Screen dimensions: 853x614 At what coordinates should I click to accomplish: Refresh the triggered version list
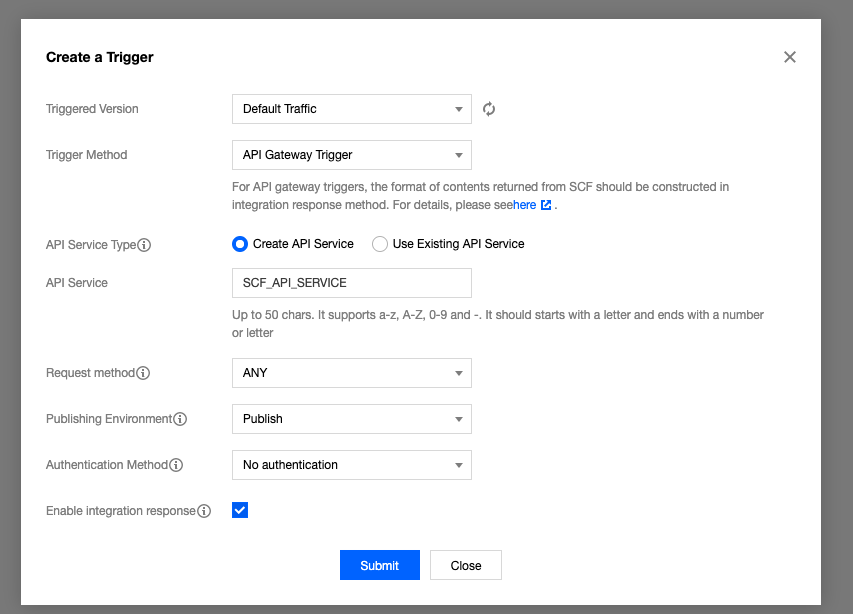(489, 109)
